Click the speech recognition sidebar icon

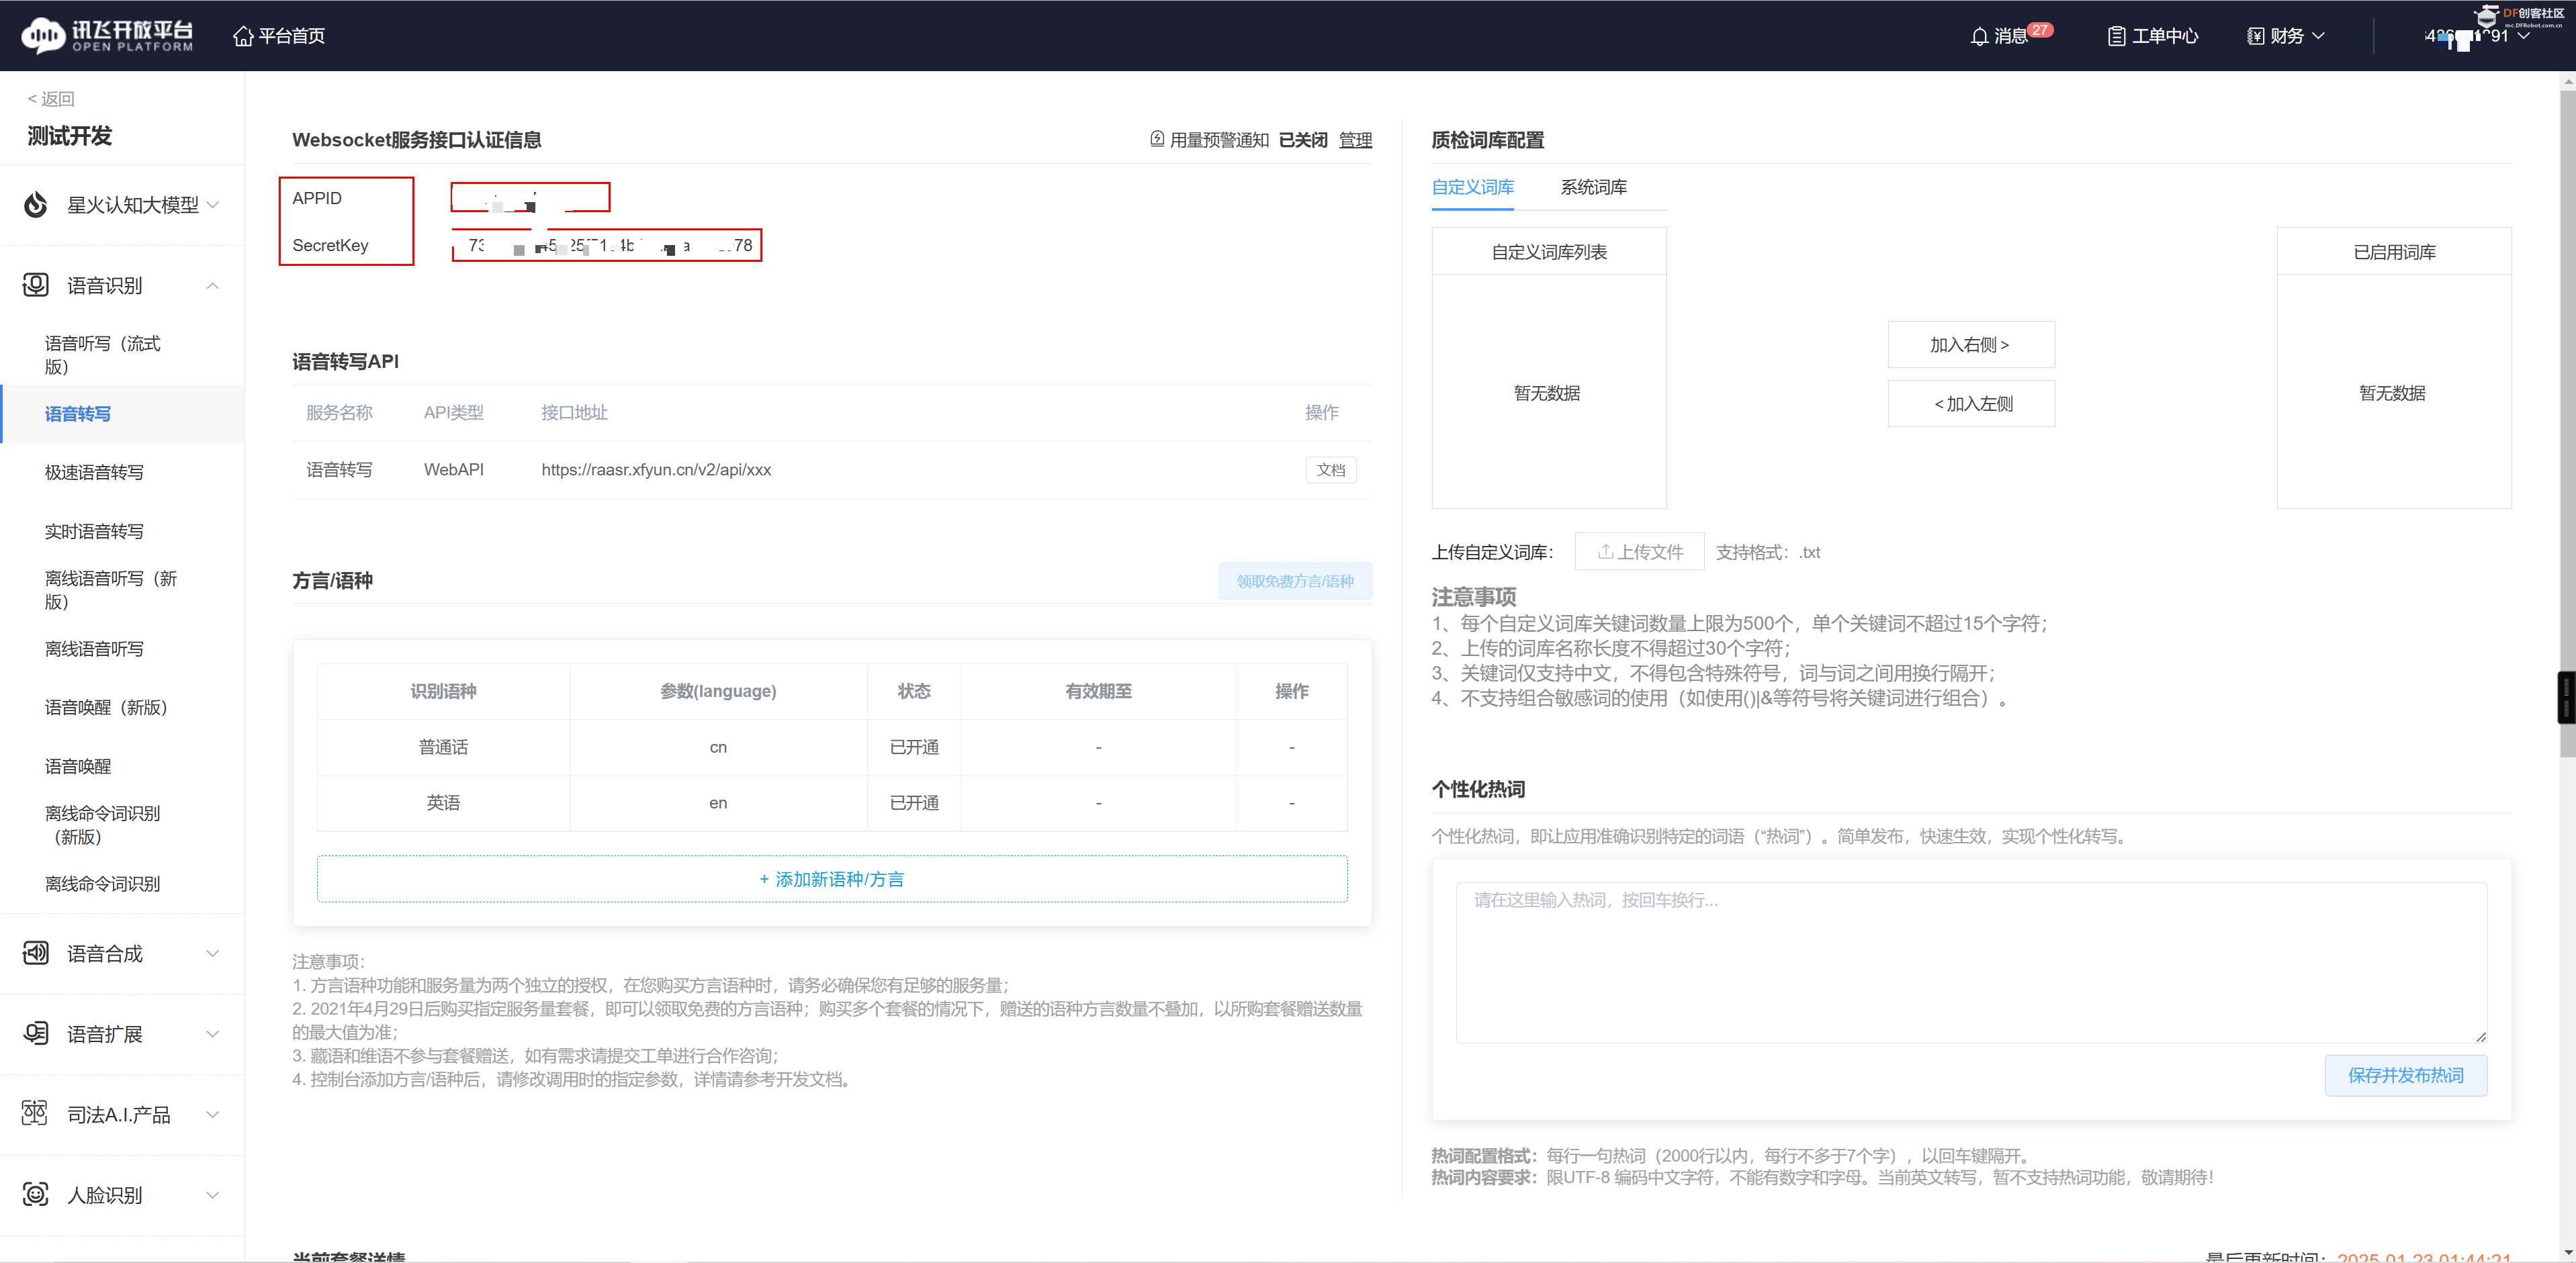click(36, 285)
